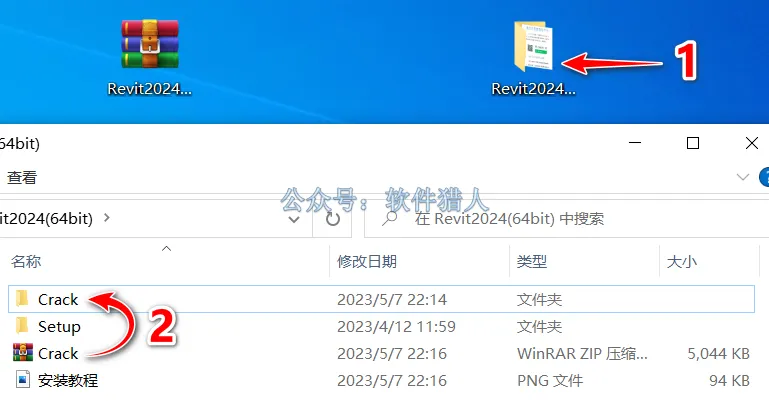Viewport: 769px width, 401px height.
Task: Click the refresh button beside address bar
Action: point(333,219)
